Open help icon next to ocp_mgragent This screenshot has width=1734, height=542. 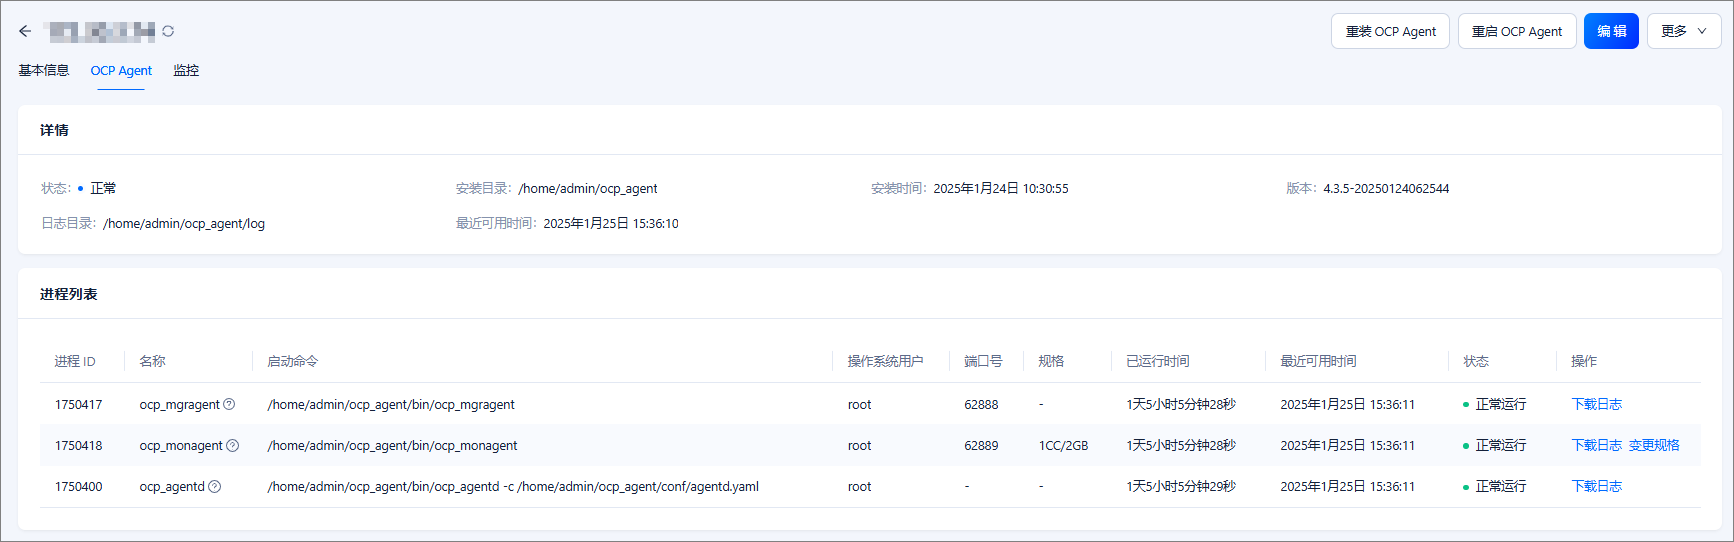(x=229, y=404)
